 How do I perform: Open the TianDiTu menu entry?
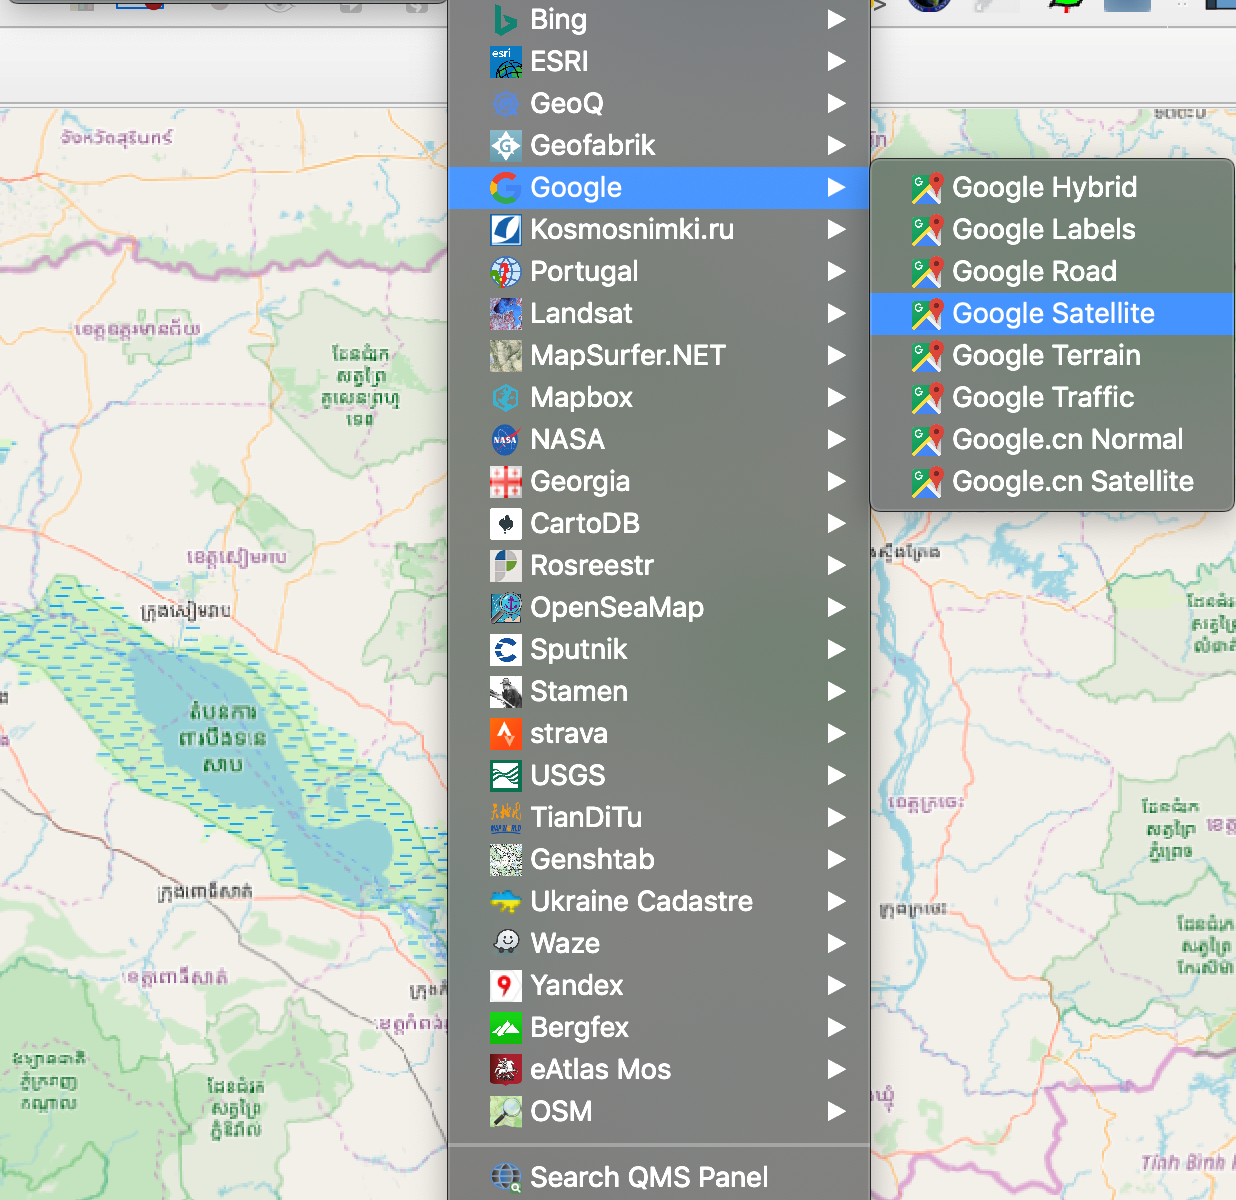point(659,818)
